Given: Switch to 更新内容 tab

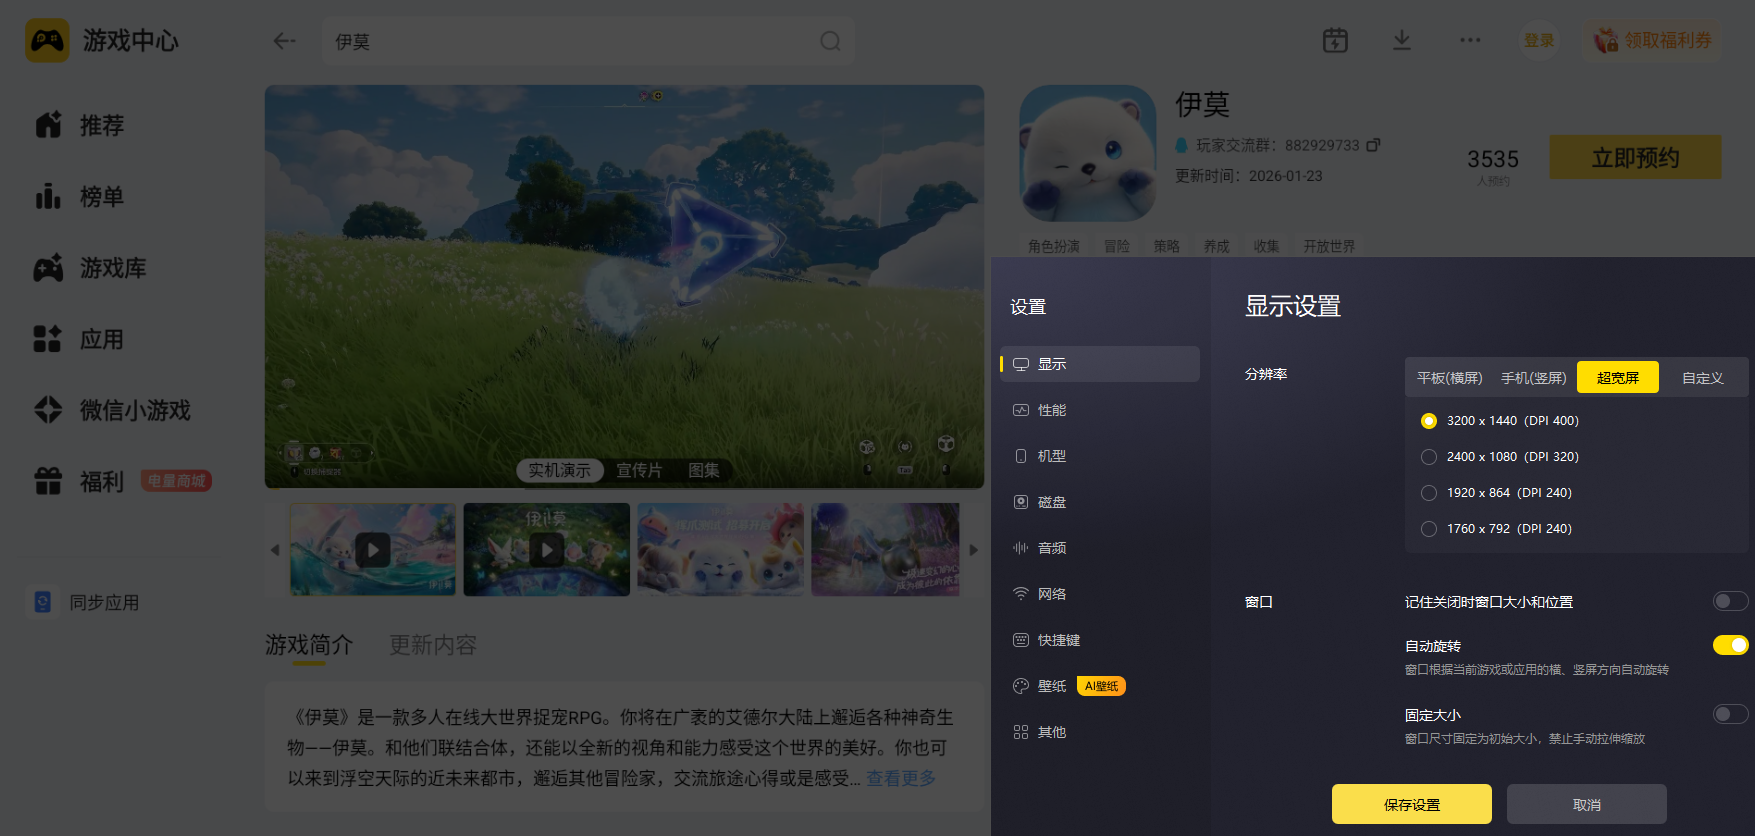Looking at the screenshot, I should point(433,645).
